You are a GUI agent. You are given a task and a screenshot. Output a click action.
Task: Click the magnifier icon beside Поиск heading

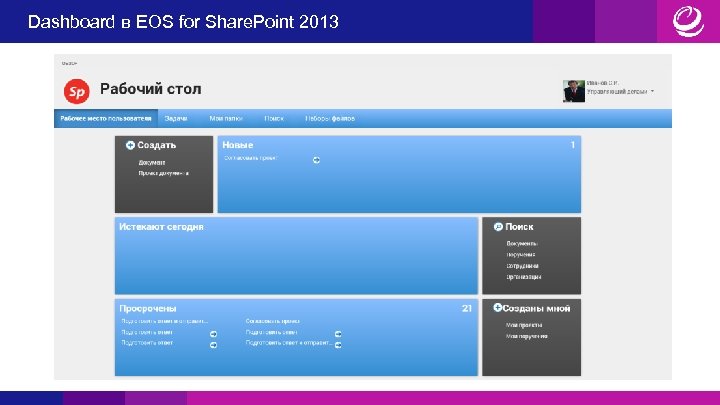(x=498, y=227)
